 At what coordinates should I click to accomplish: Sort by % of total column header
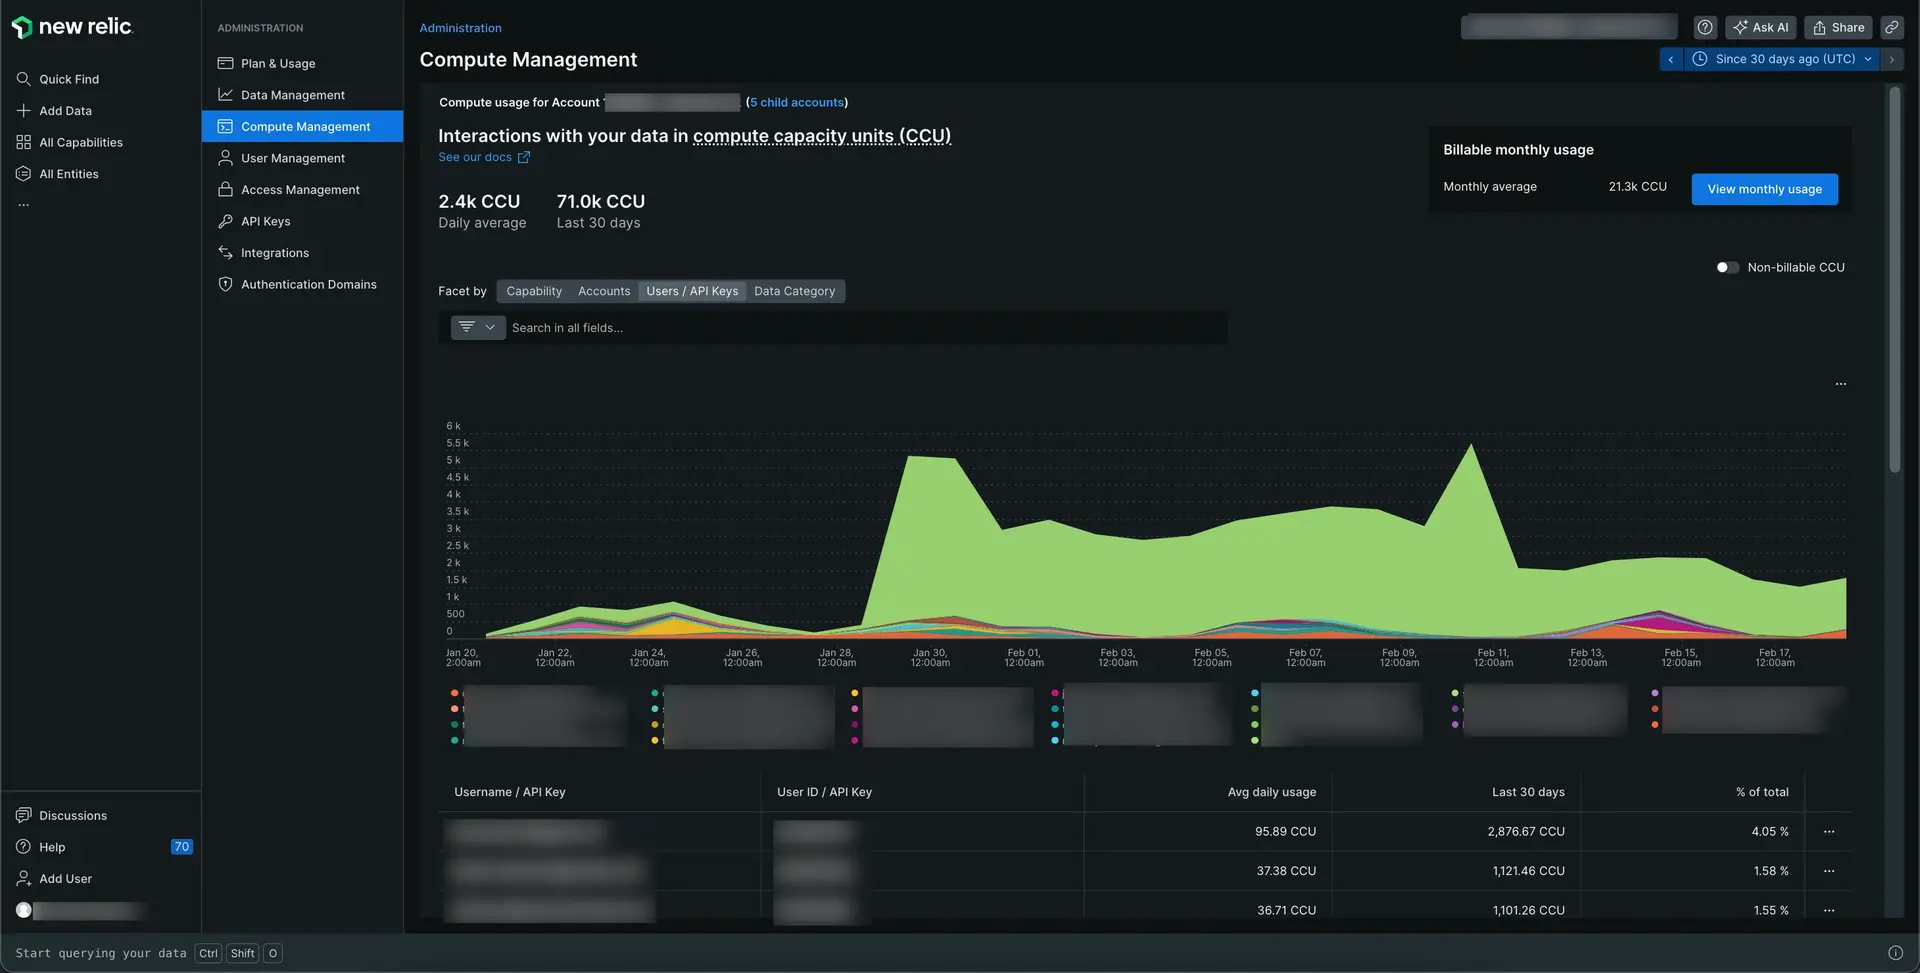click(x=1762, y=792)
